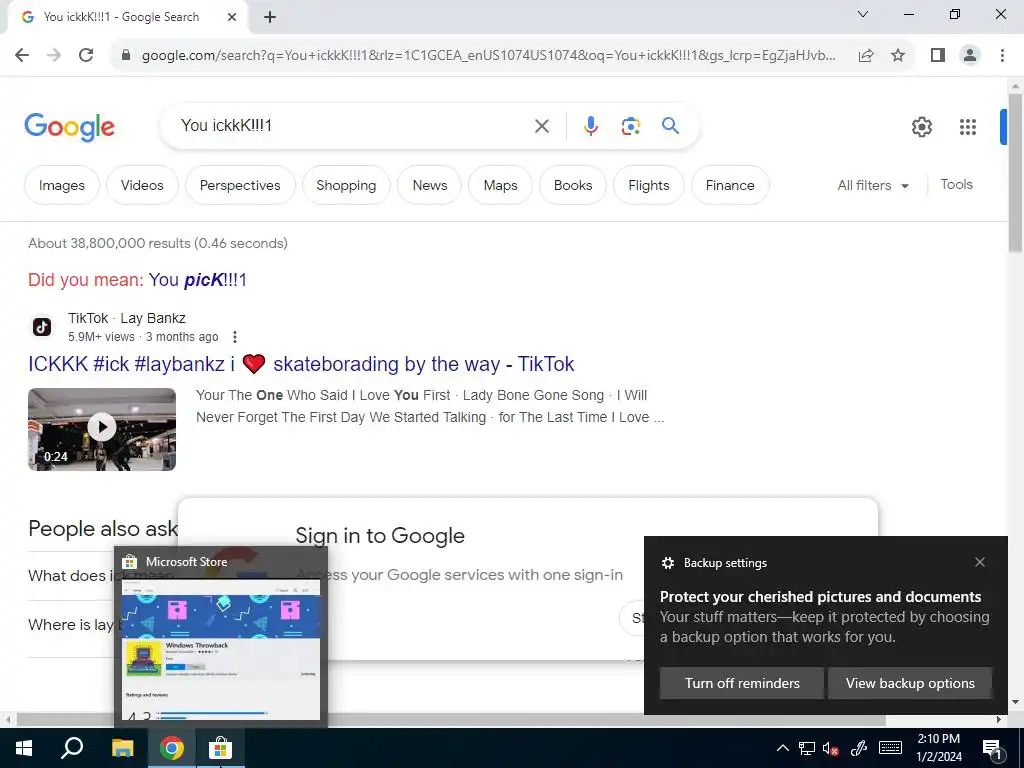Screen dimensions: 1024x768
Task: Filter results by Images
Action: (x=61, y=185)
